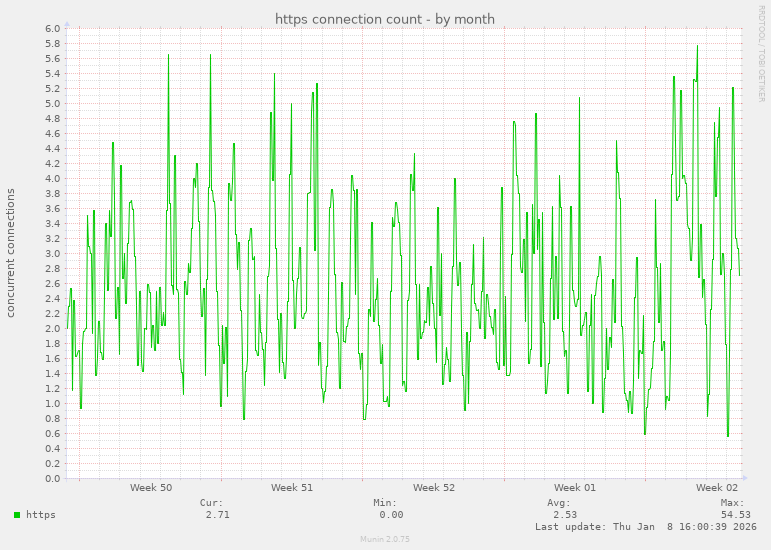Click the 'Min:' column header

(x=385, y=503)
